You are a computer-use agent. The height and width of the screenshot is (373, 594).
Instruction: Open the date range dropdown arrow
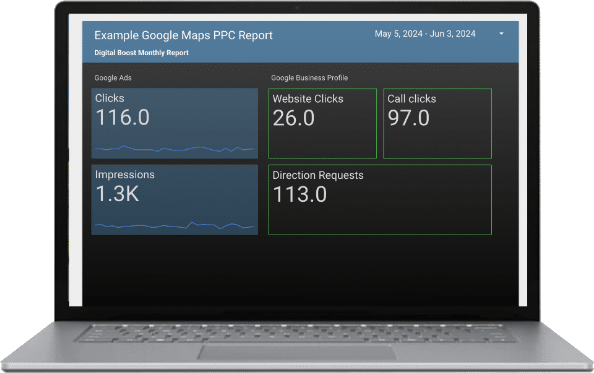point(501,34)
